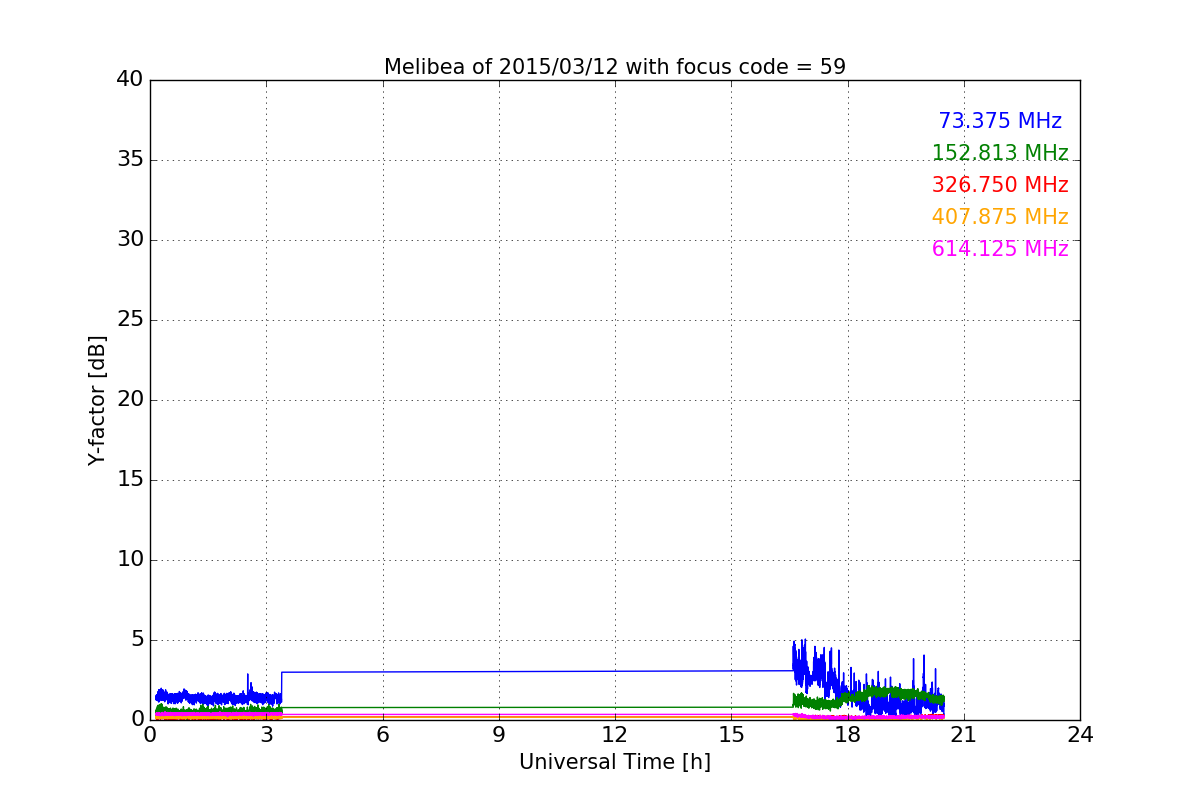Select the 326.750 MHz legend label
Screen dimensions: 1200x800
click(x=1000, y=185)
